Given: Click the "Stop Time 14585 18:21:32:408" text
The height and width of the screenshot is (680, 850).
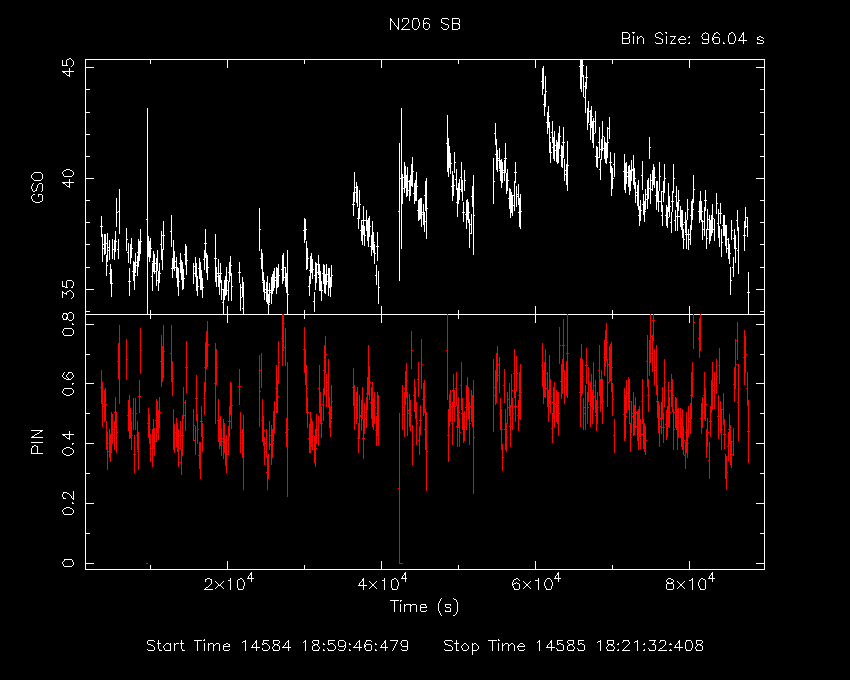Looking at the screenshot, I should point(574,646).
